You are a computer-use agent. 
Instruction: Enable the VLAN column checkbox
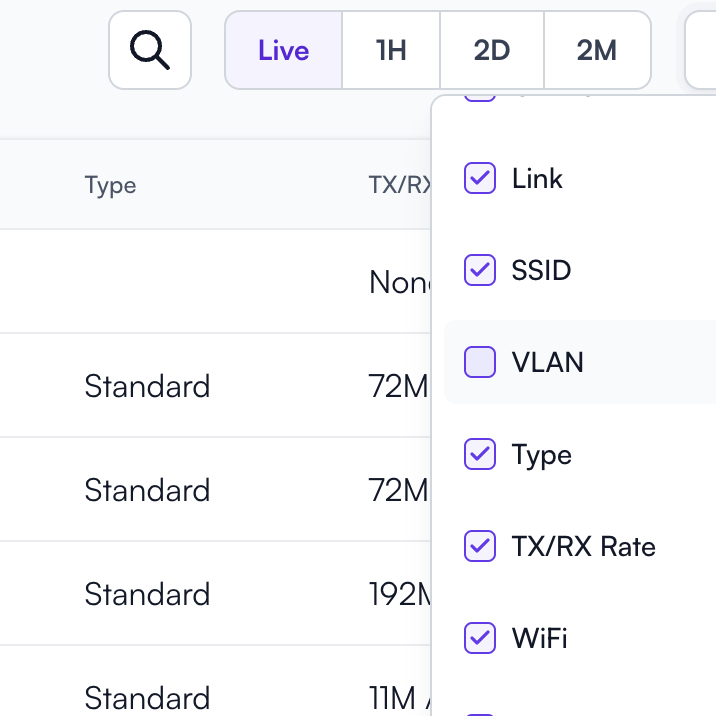coord(480,362)
